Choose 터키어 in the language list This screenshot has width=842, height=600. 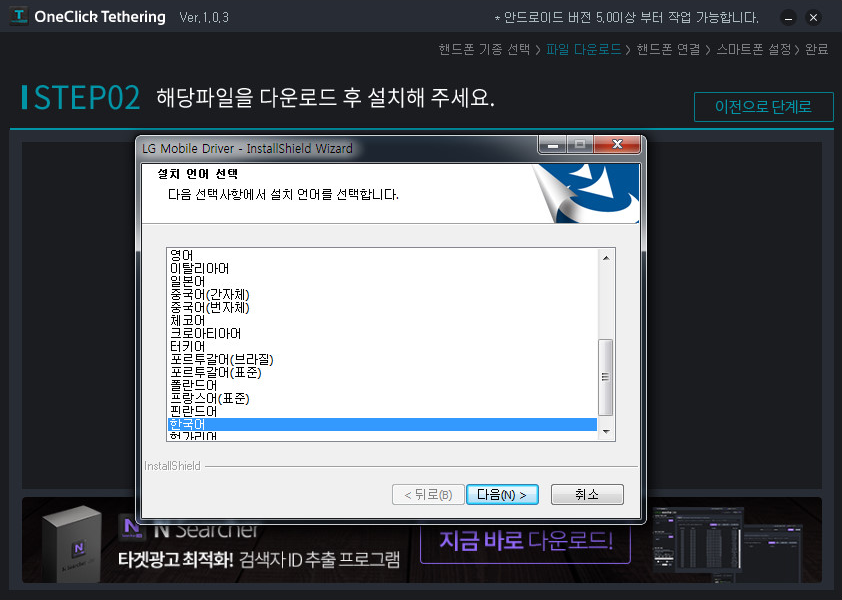tap(382, 346)
